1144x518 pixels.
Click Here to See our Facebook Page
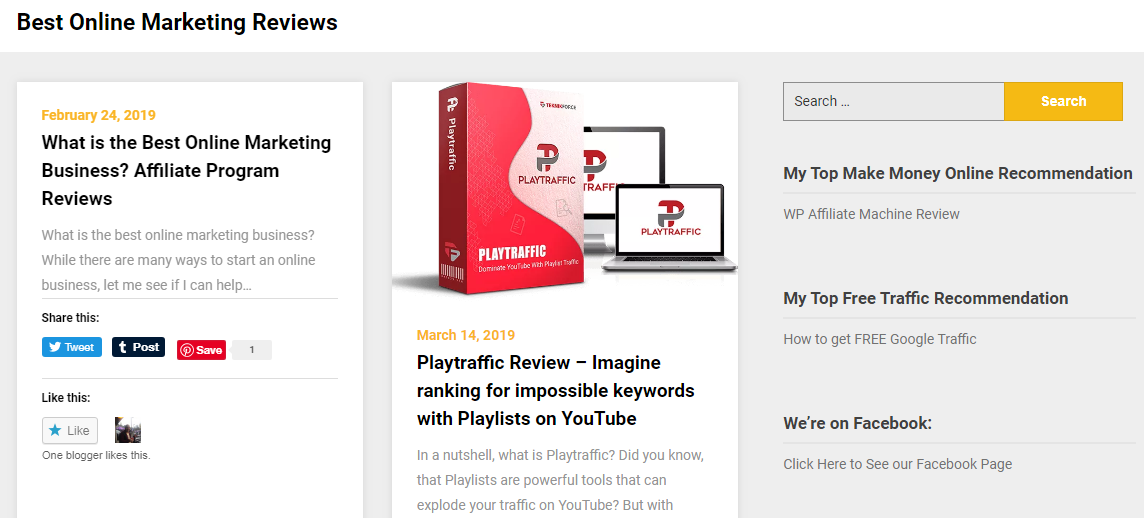[x=897, y=464]
